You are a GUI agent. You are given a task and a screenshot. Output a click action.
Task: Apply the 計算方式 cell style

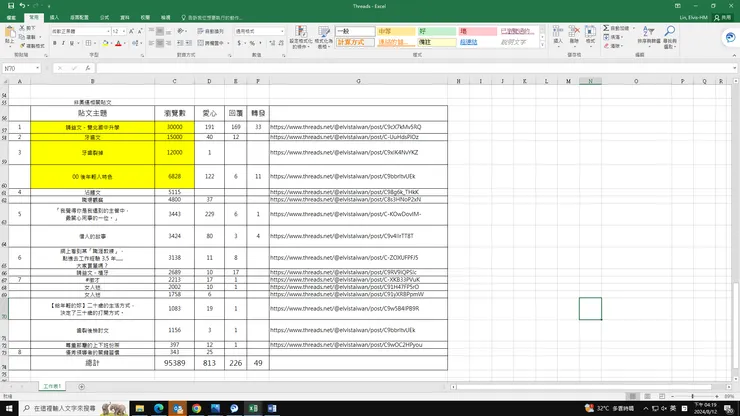(x=355, y=42)
